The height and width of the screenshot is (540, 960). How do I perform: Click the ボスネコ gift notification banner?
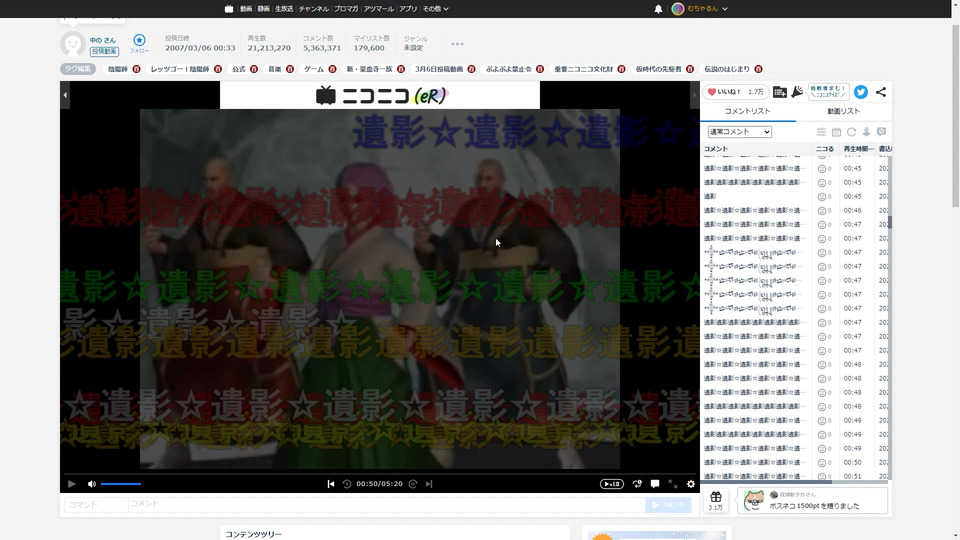tap(812, 500)
